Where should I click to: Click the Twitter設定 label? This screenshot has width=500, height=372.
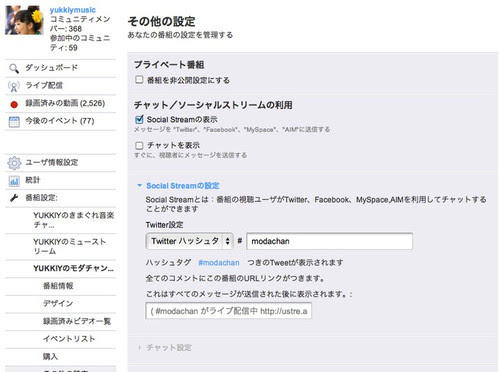point(164,225)
